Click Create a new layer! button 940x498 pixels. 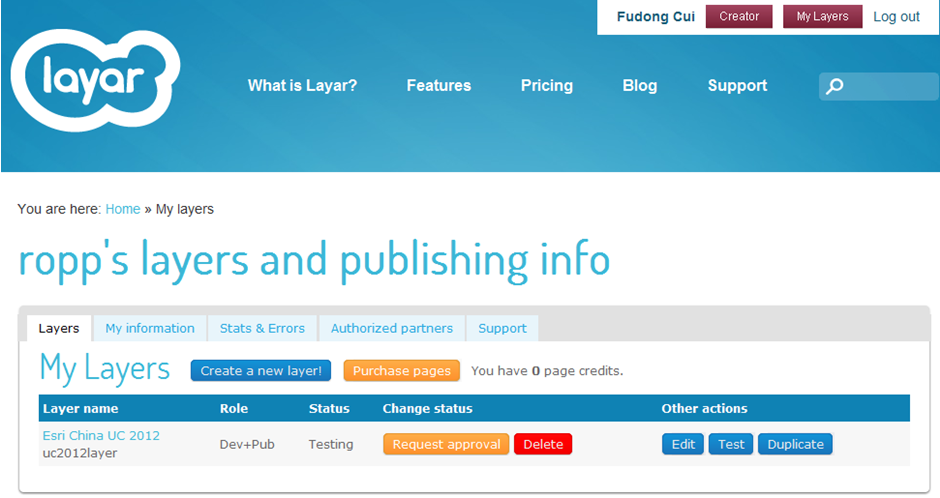[261, 371]
